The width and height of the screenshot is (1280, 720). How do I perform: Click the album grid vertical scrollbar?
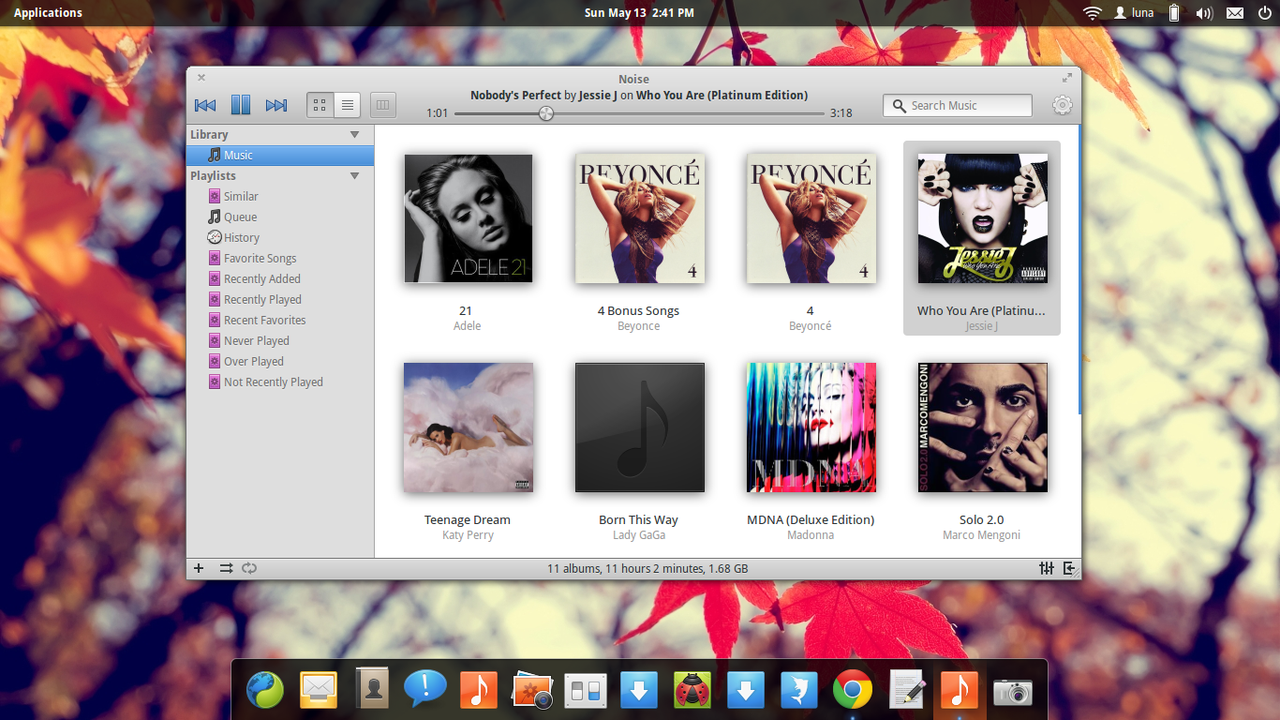coord(1079,270)
